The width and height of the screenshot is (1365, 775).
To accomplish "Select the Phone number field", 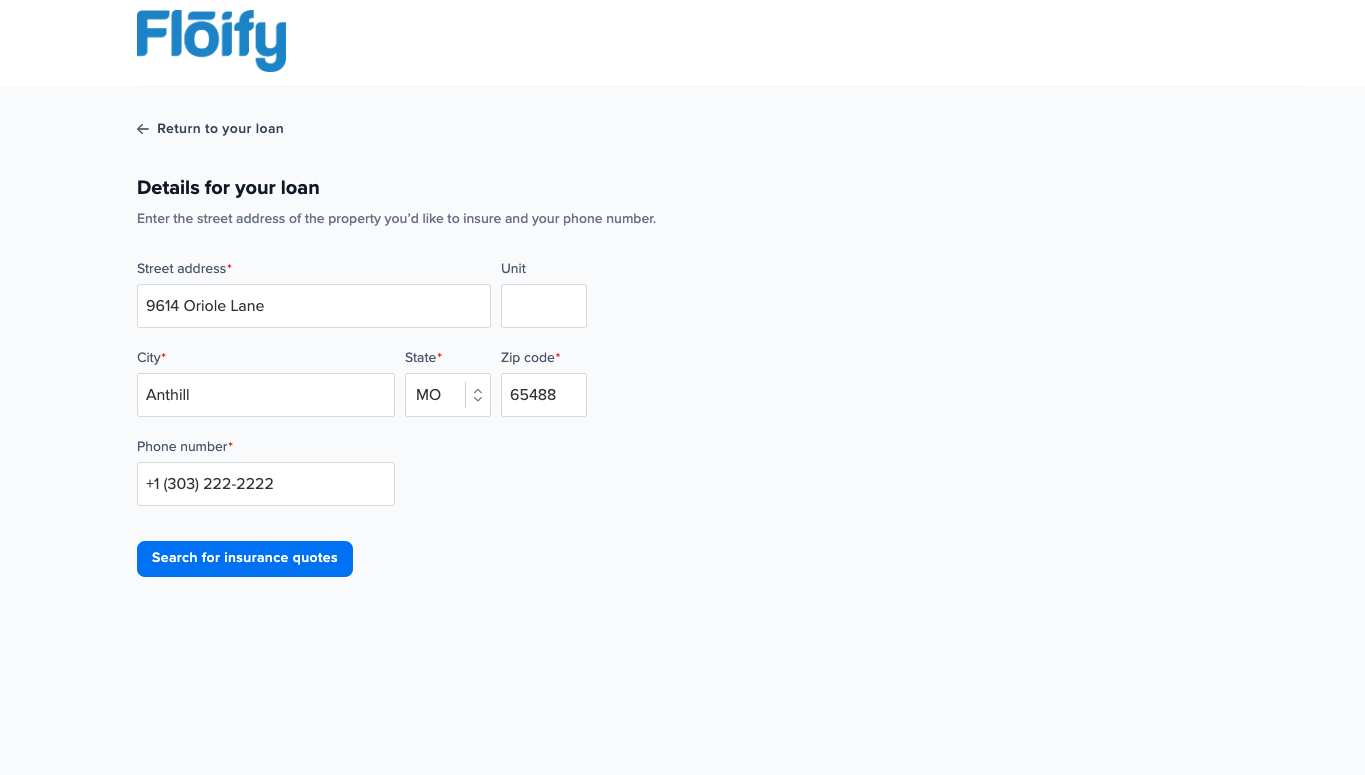I will tap(265, 483).
